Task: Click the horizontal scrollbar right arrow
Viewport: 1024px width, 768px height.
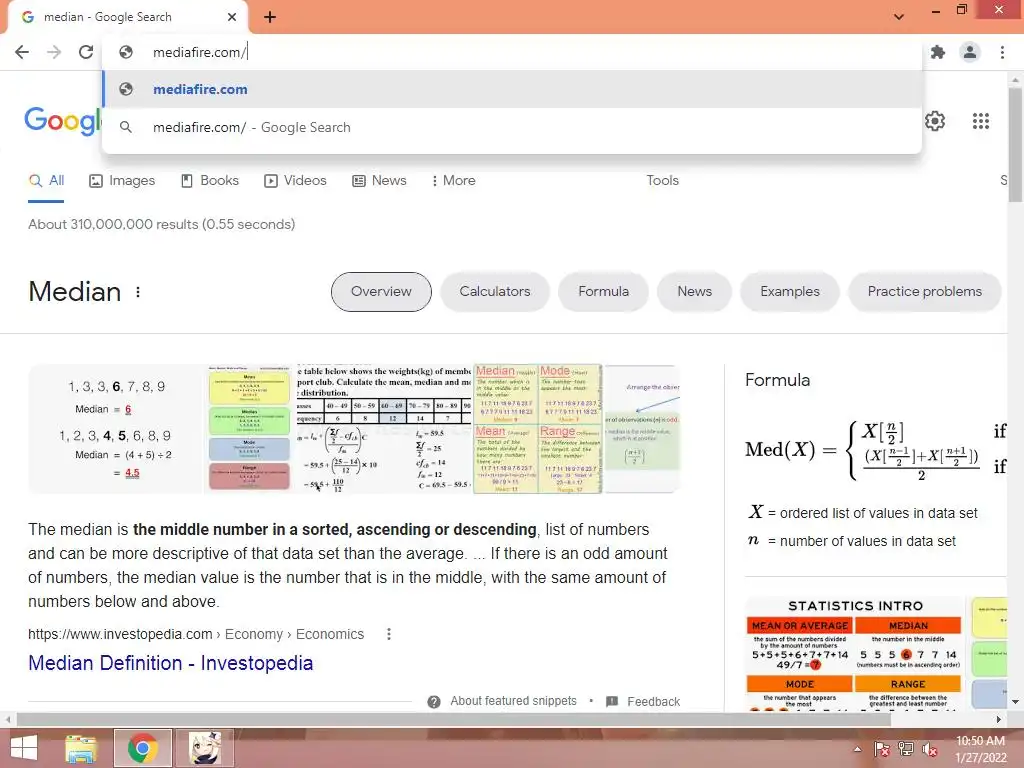Action: click(x=999, y=719)
